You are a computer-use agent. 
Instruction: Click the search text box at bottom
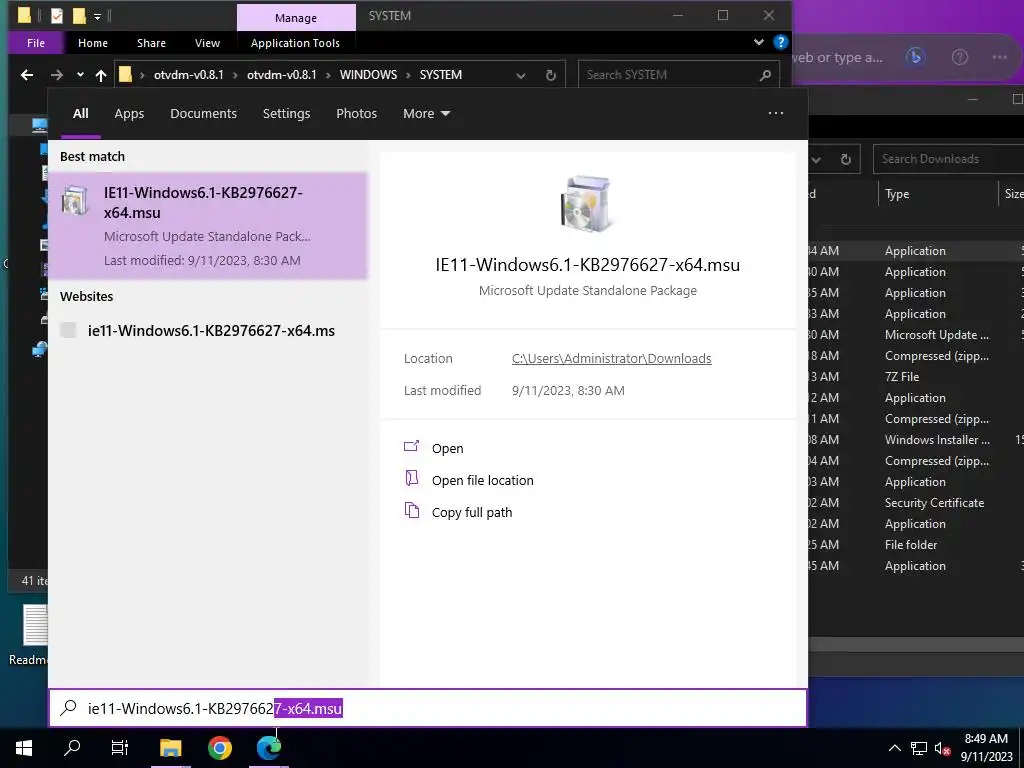(x=428, y=708)
